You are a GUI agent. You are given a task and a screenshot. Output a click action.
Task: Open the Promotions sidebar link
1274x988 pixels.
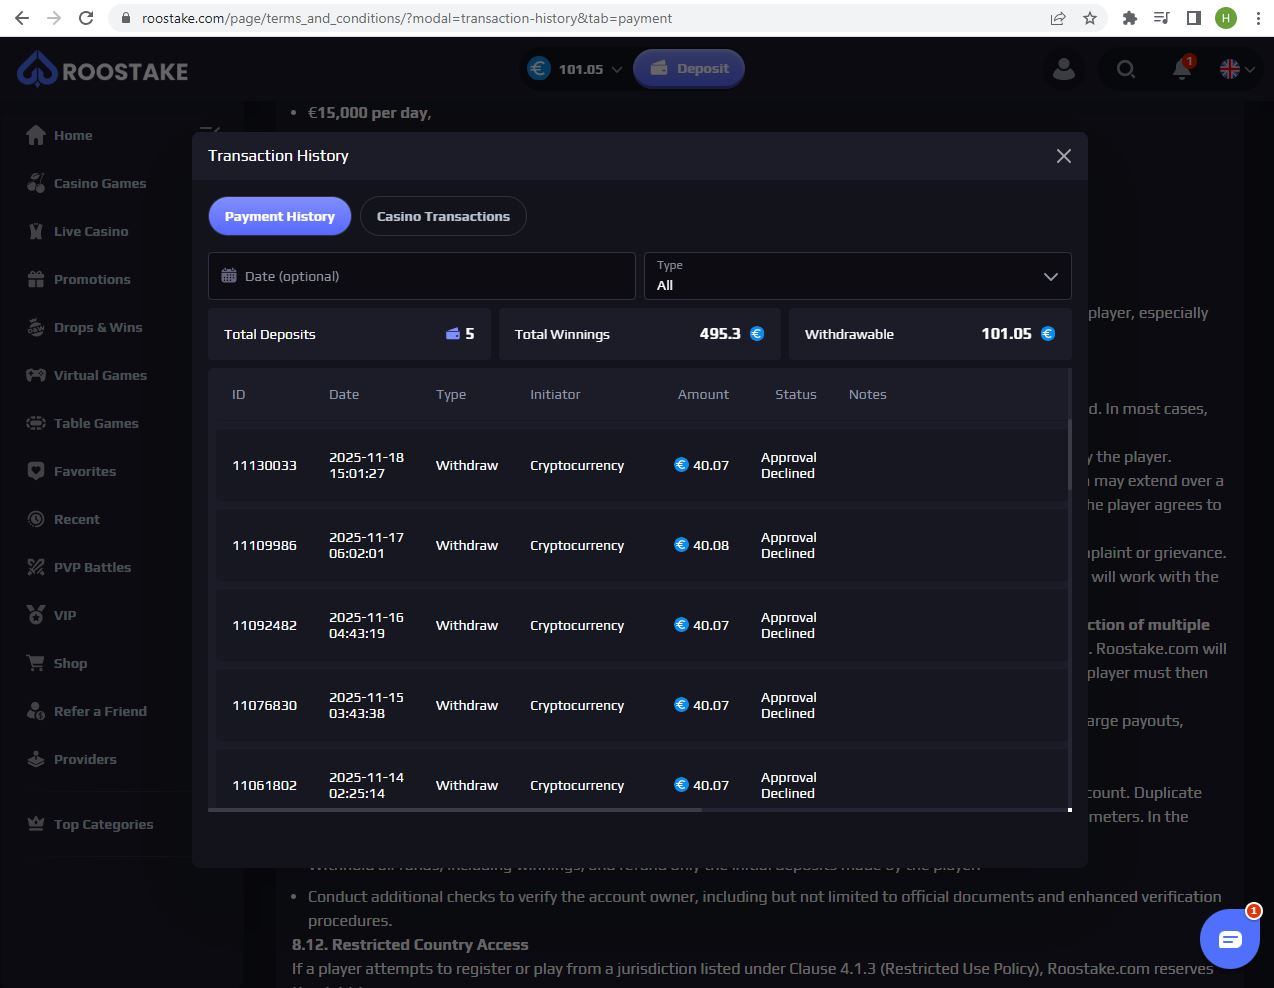(91, 279)
